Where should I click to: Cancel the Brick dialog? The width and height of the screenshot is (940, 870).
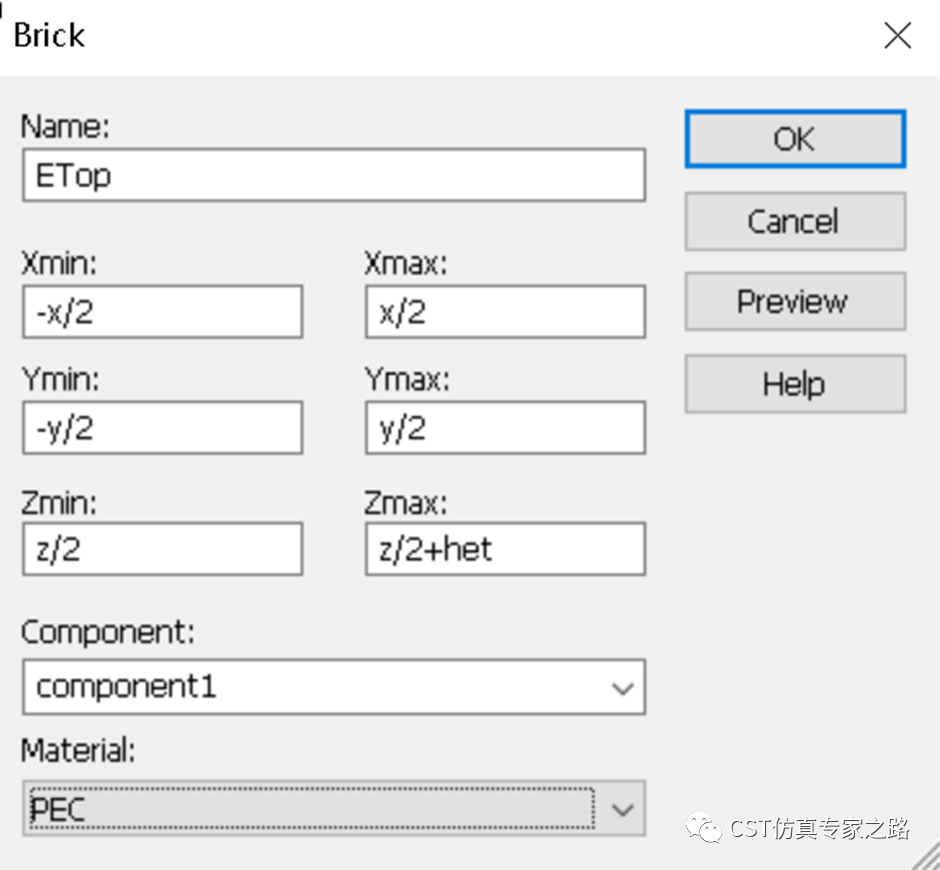[794, 221]
